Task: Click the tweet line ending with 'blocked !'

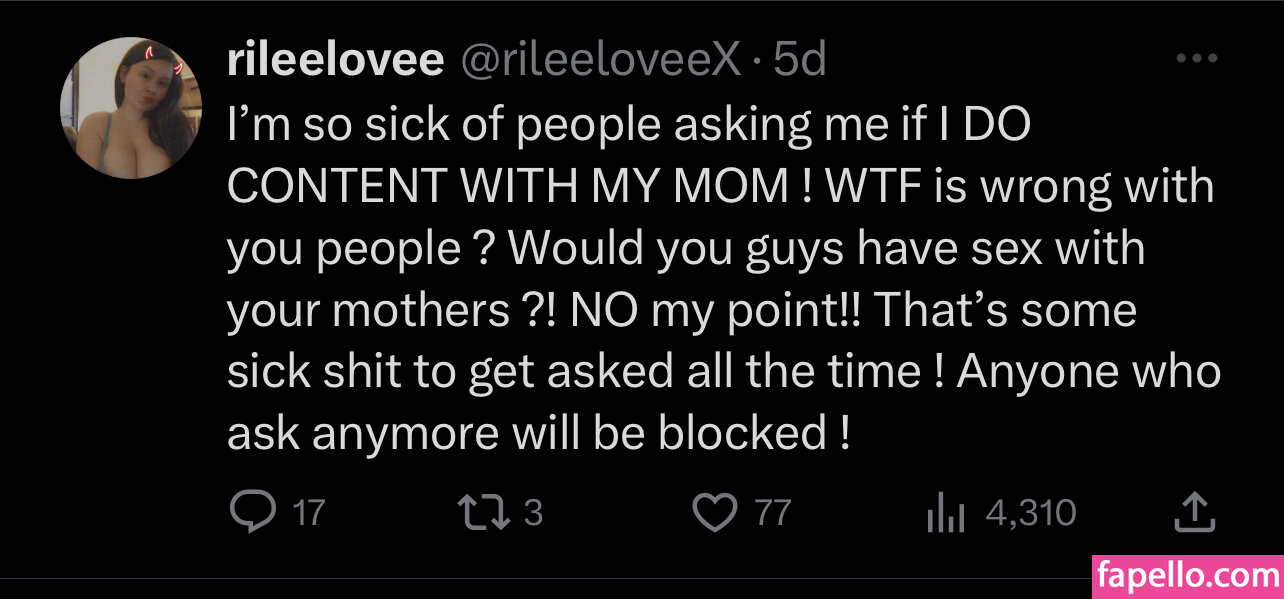Action: (540, 432)
